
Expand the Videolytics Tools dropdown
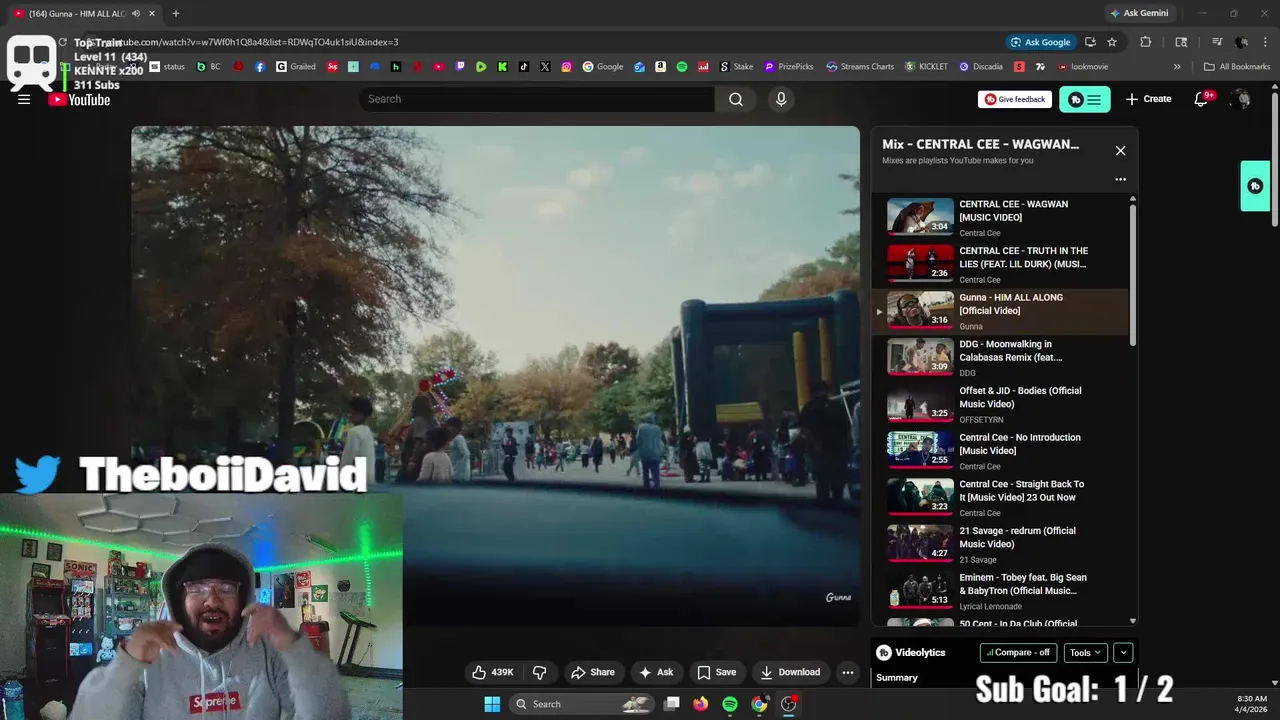click(1085, 653)
